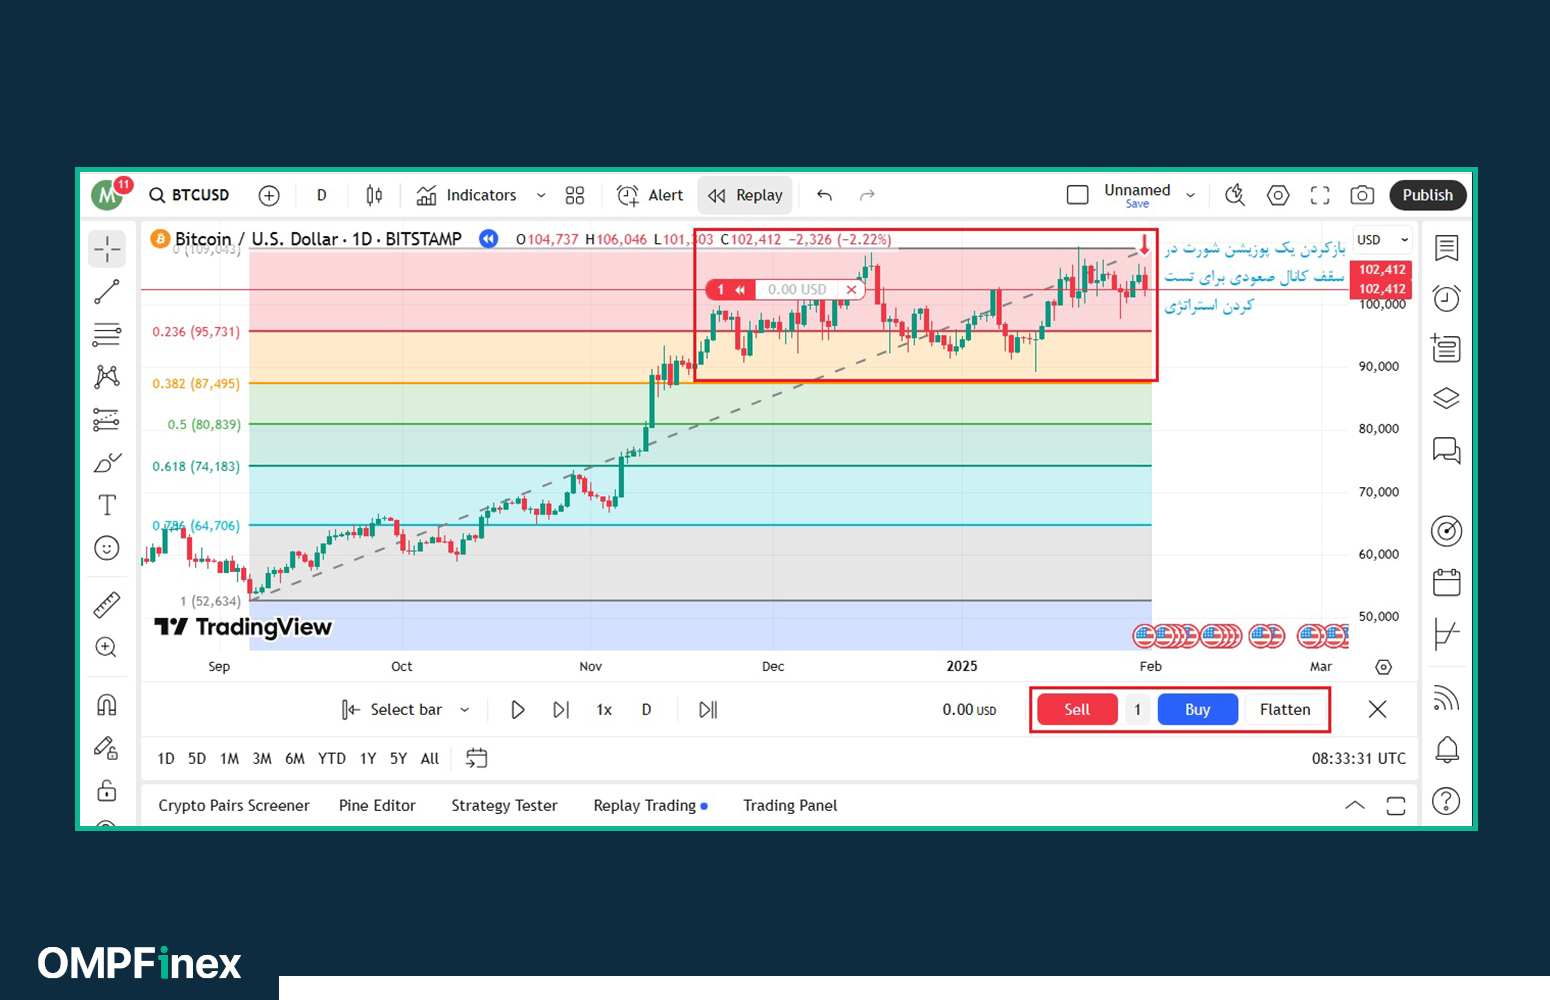
Task: Step replay forward one bar
Action: [x=561, y=710]
